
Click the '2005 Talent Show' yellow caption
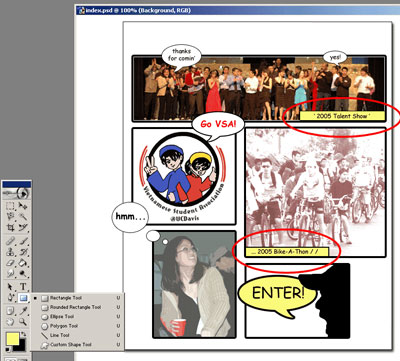pyautogui.click(x=342, y=116)
